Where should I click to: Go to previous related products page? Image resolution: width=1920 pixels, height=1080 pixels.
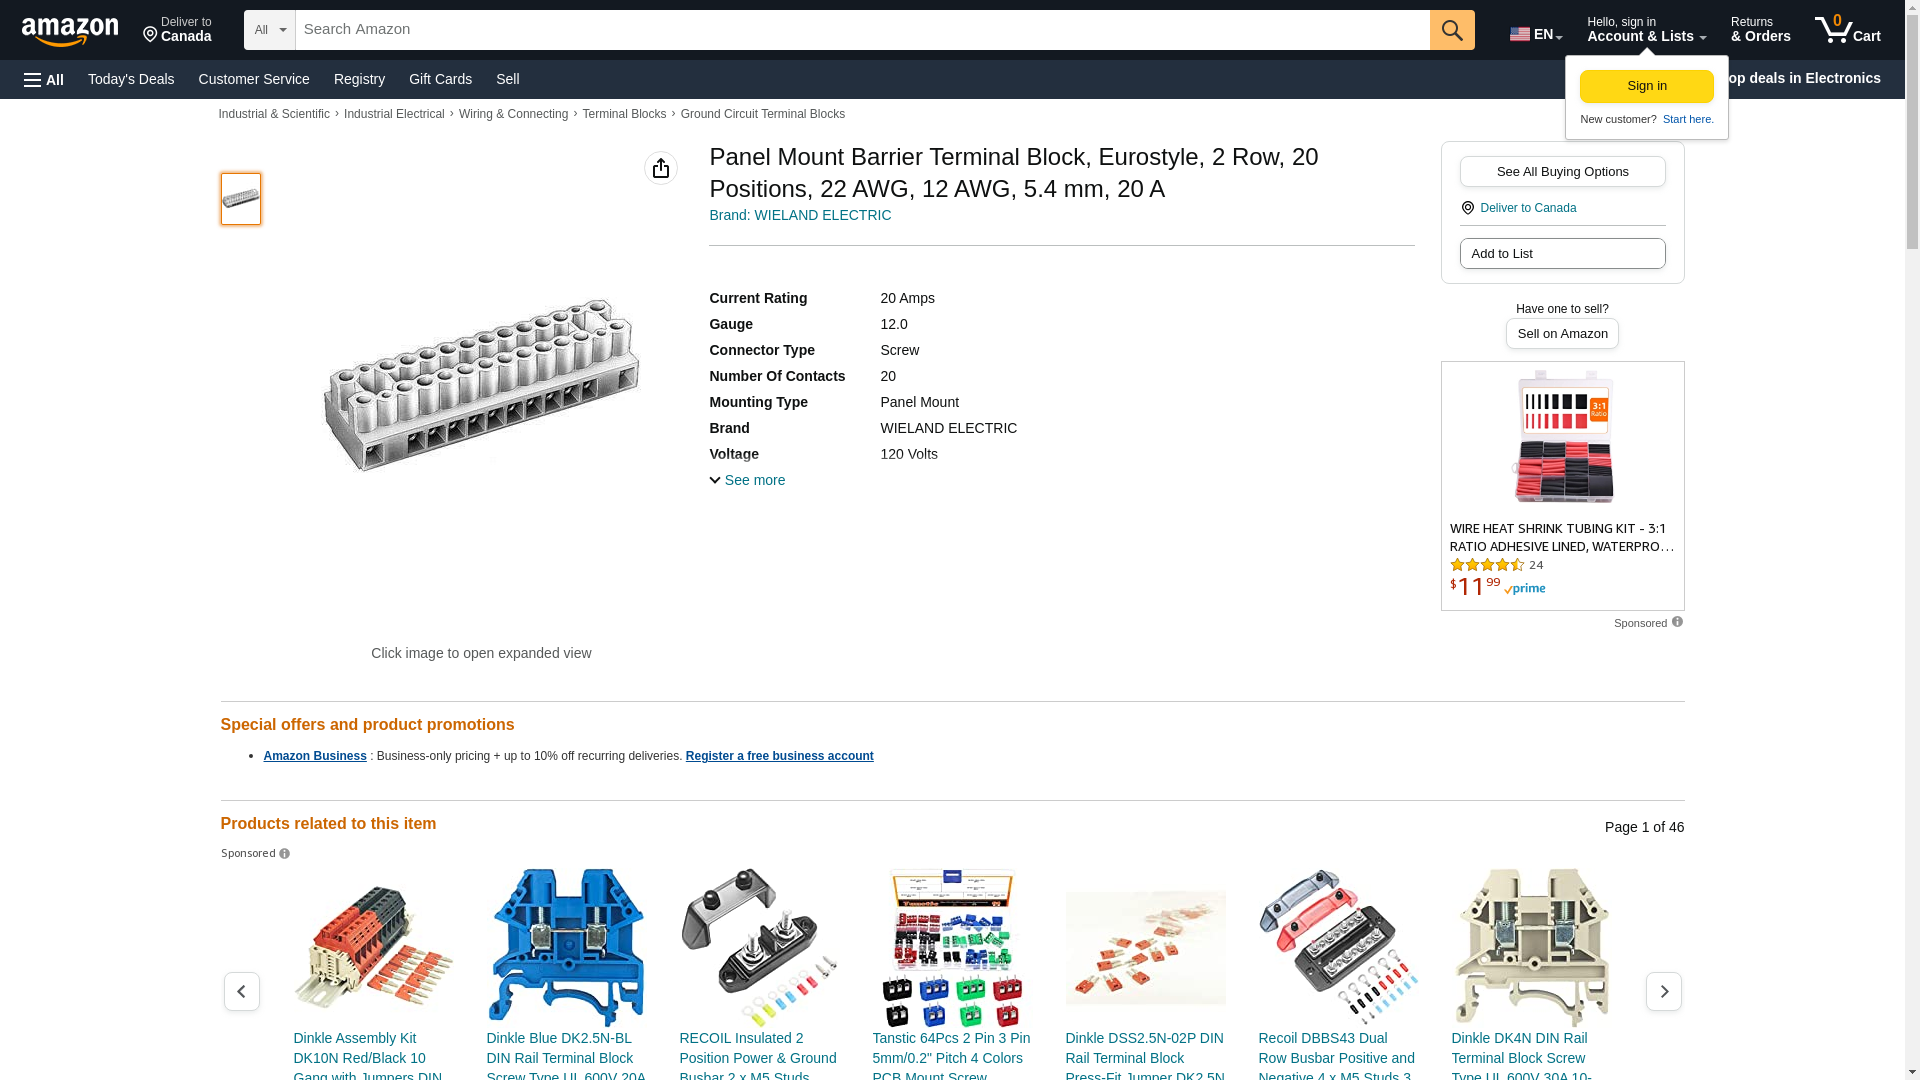[241, 991]
